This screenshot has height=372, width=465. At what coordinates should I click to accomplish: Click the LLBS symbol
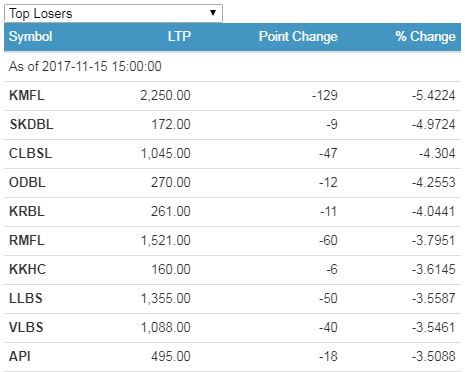coord(26,298)
